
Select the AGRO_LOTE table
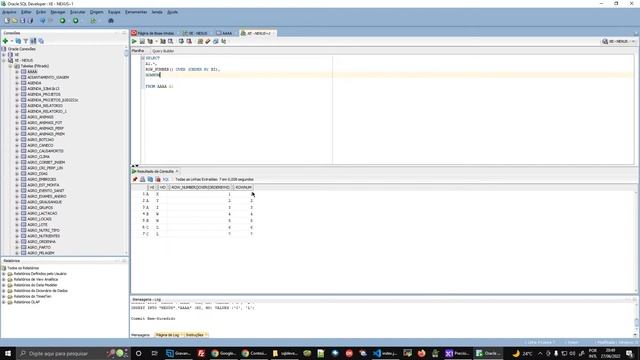(x=38, y=224)
